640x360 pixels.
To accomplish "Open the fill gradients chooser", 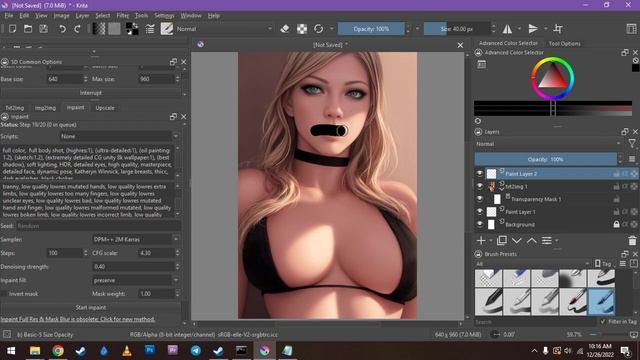I will [x=99, y=29].
